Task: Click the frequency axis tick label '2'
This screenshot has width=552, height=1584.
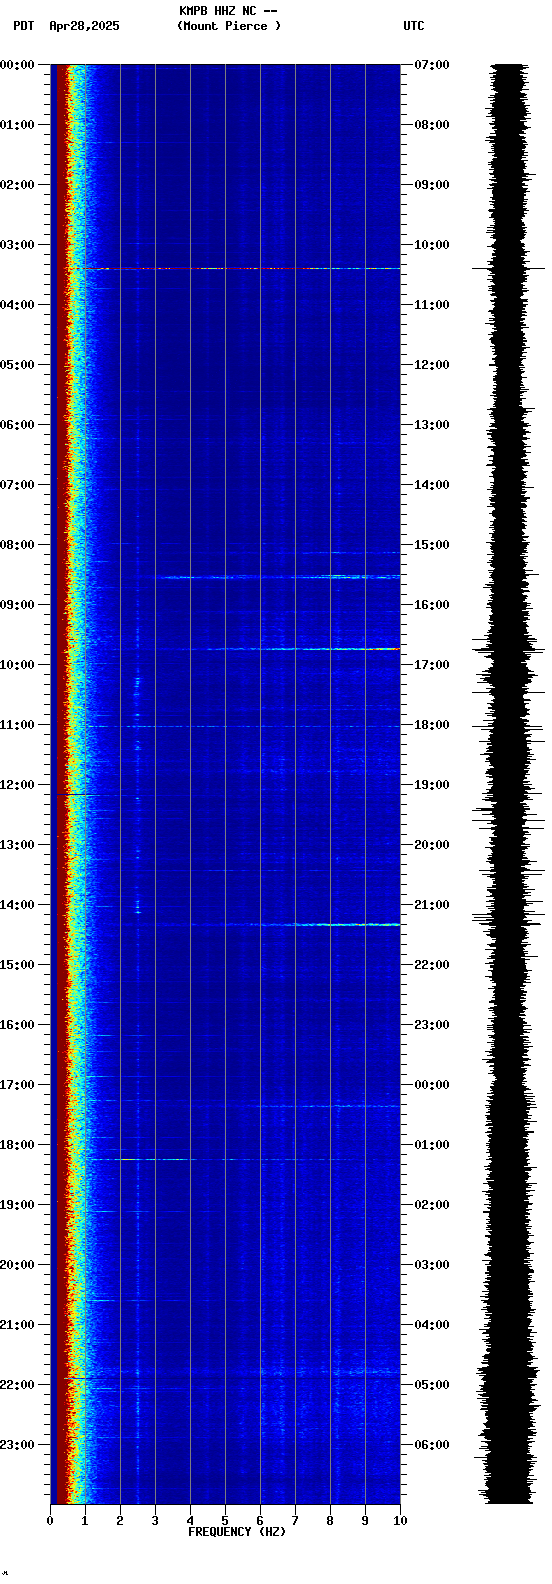Action: (x=120, y=1521)
